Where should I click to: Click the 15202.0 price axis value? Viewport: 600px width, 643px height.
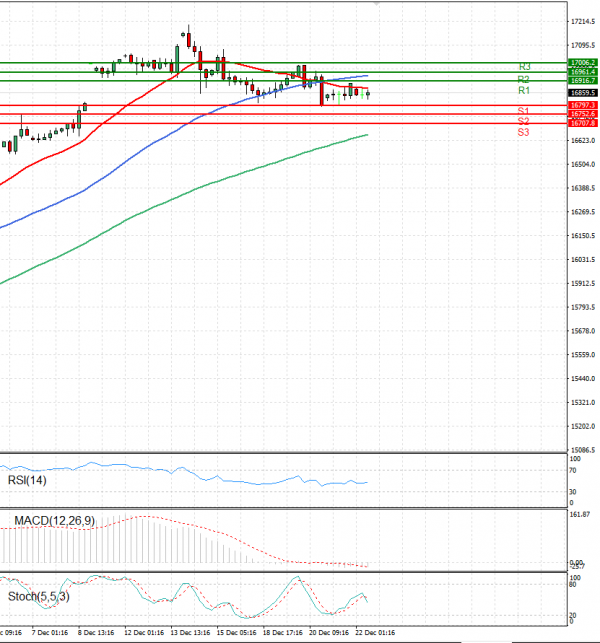click(x=583, y=426)
